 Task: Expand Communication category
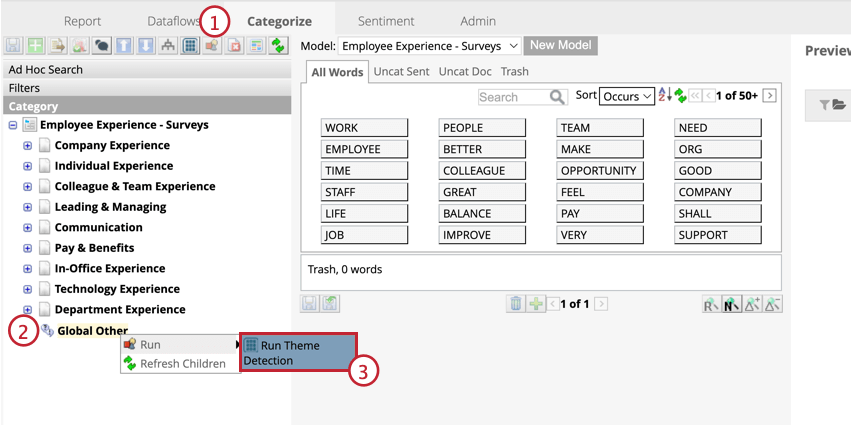coord(27,227)
